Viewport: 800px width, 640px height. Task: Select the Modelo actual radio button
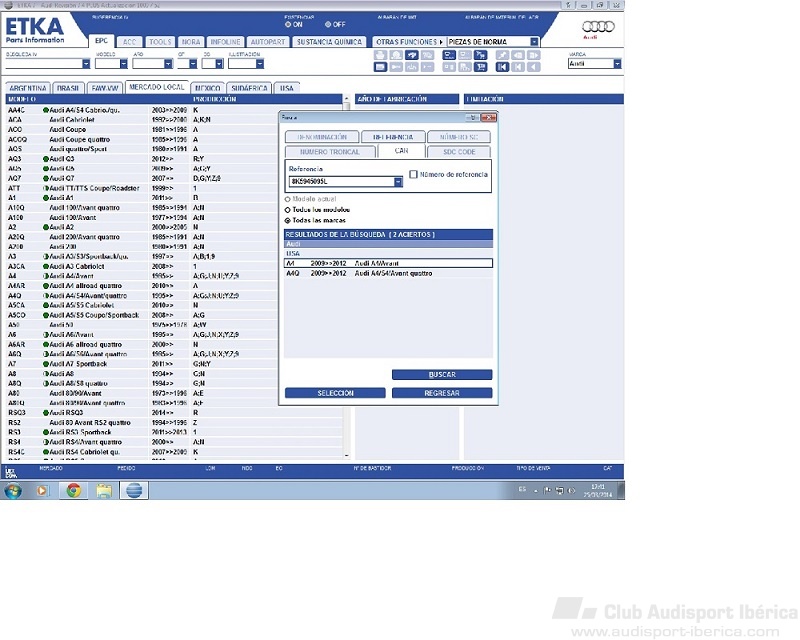pyautogui.click(x=287, y=199)
